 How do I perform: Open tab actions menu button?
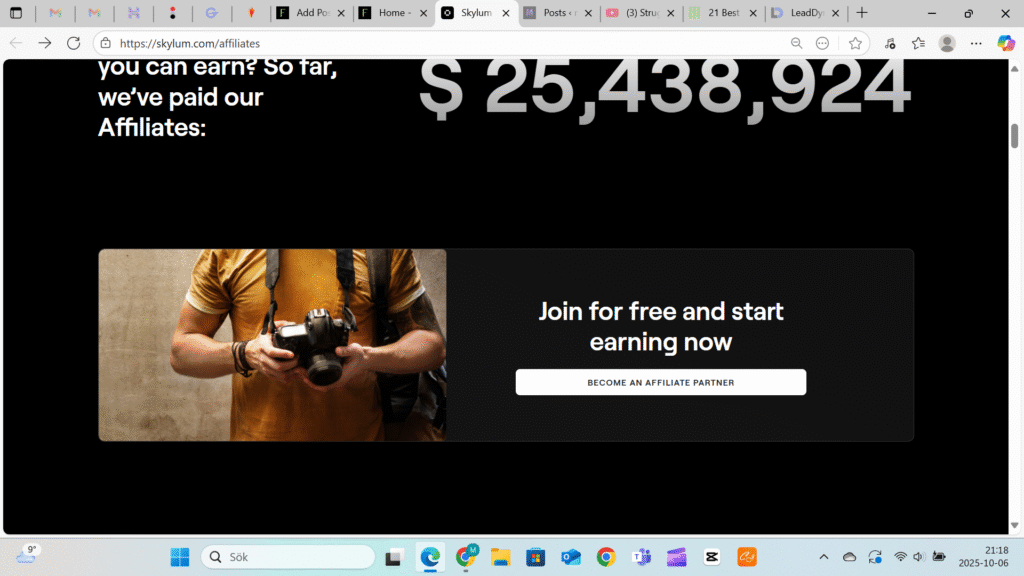pyautogui.click(x=16, y=12)
